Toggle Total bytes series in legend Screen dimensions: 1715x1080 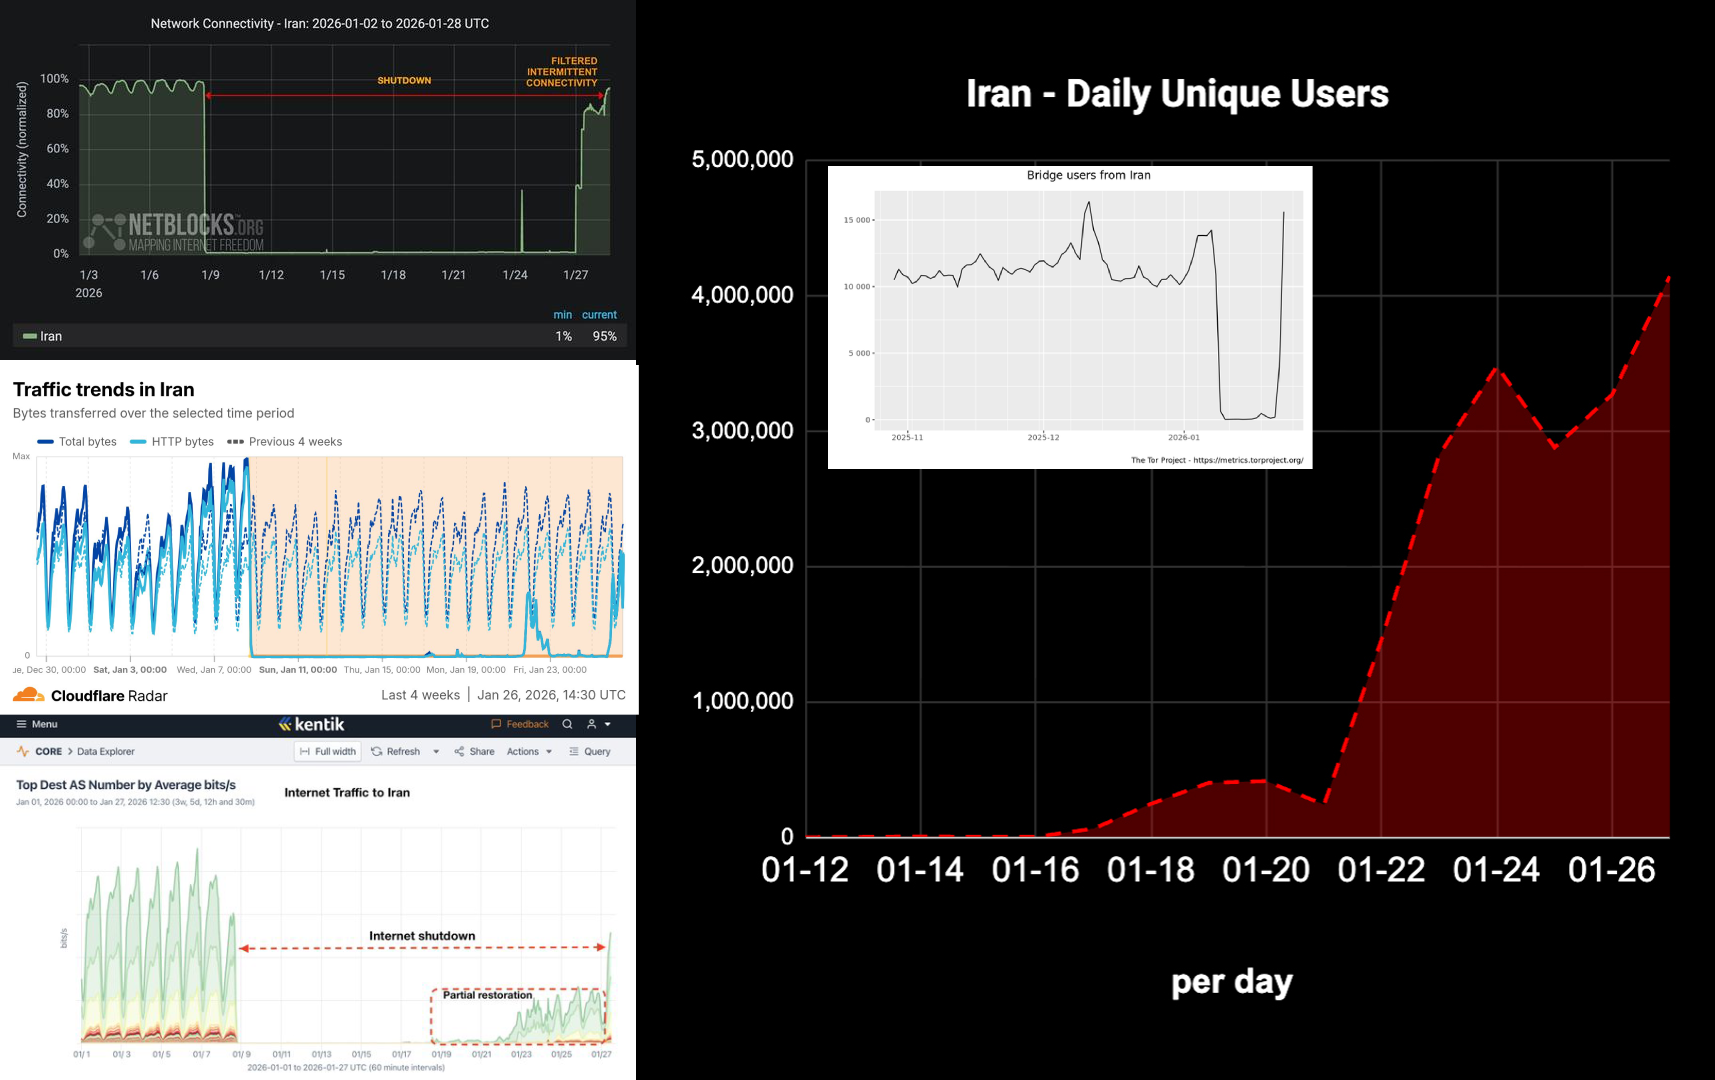(77, 442)
